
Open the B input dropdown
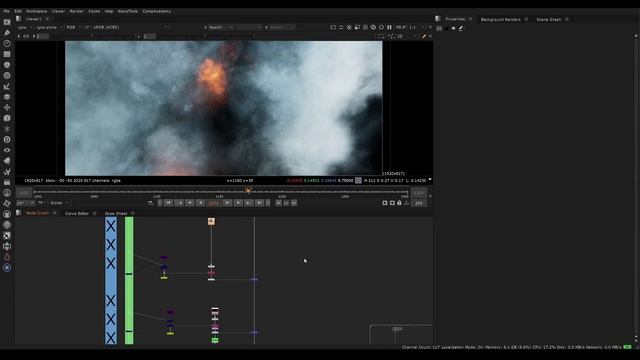[282, 27]
